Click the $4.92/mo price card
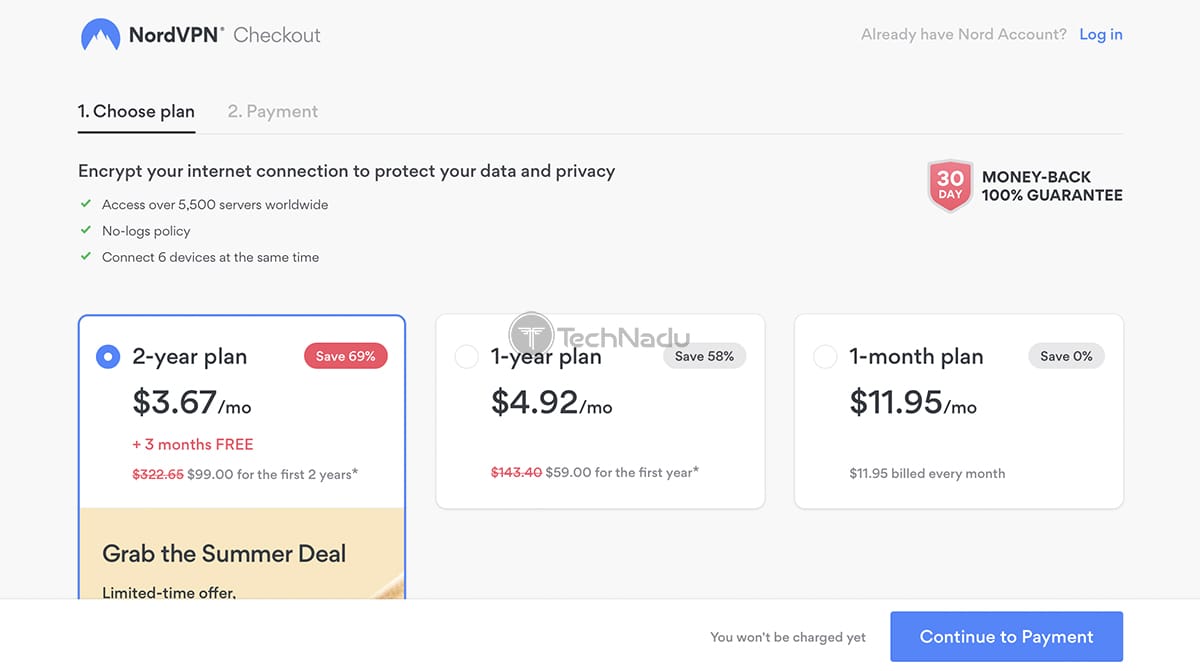This screenshot has width=1200, height=671. coord(600,411)
